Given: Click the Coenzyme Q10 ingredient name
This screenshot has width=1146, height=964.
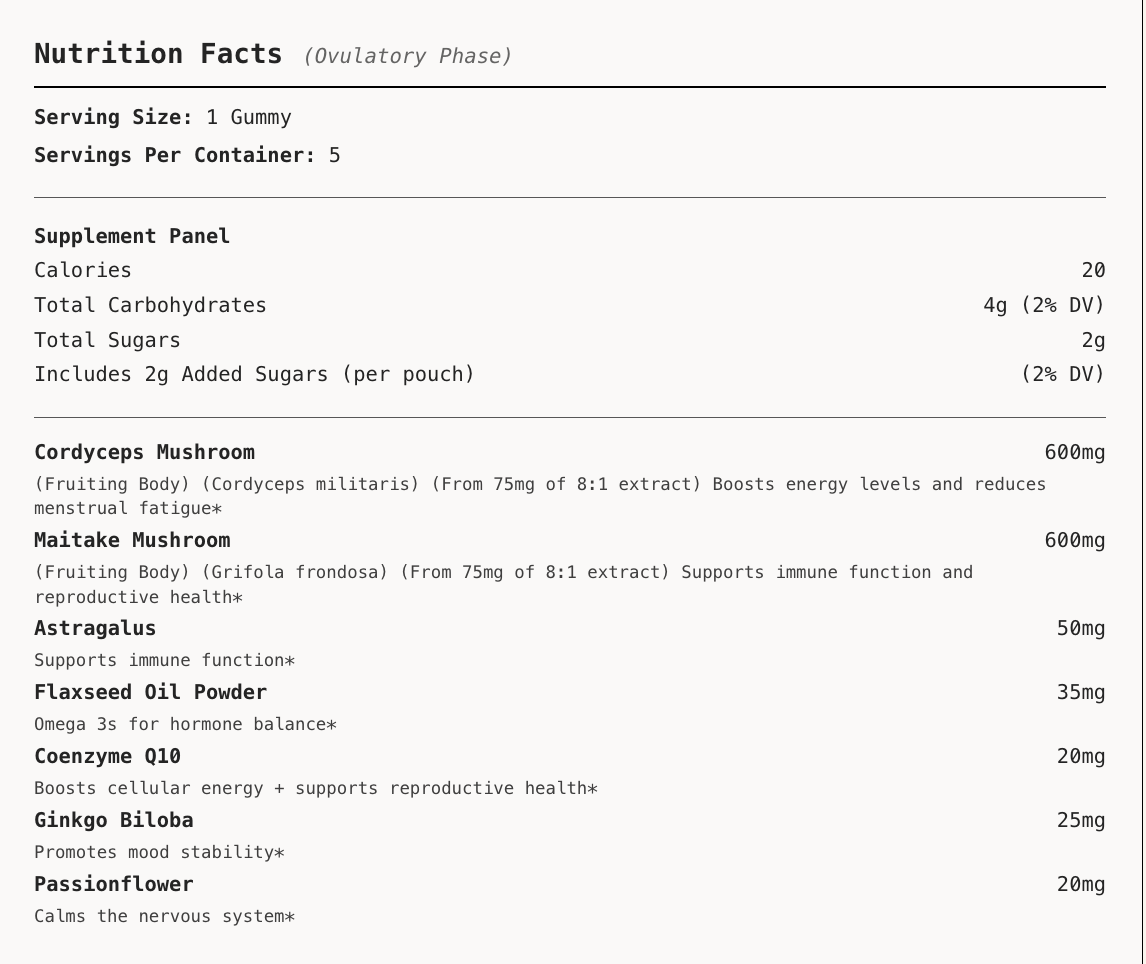Looking at the screenshot, I should pyautogui.click(x=107, y=756).
